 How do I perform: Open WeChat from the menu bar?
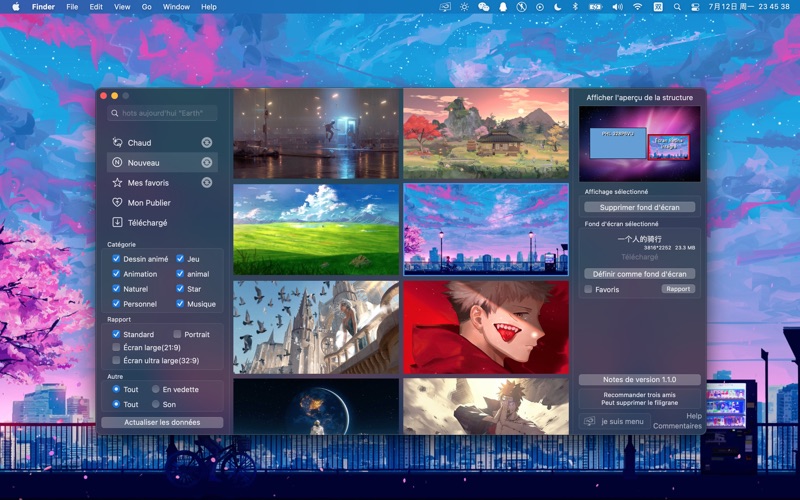(x=483, y=7)
